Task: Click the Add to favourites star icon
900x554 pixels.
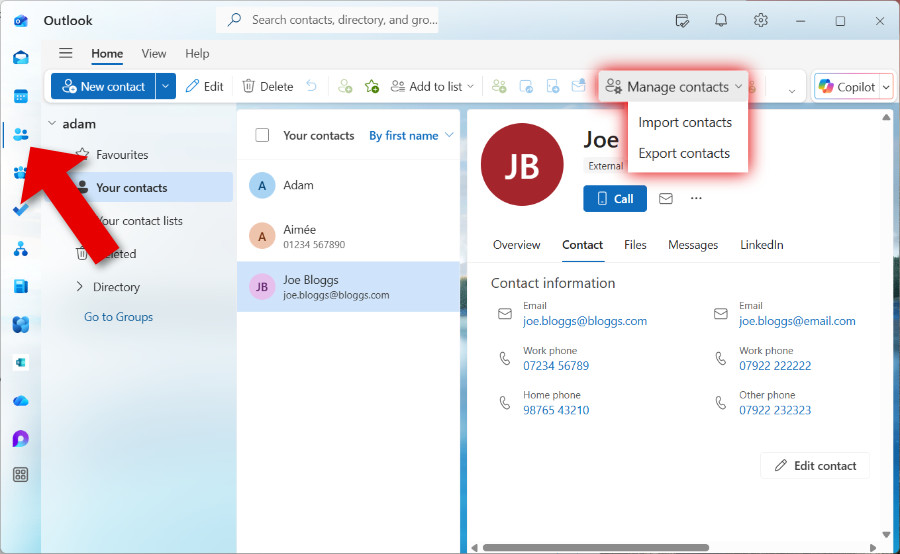Action: click(371, 86)
